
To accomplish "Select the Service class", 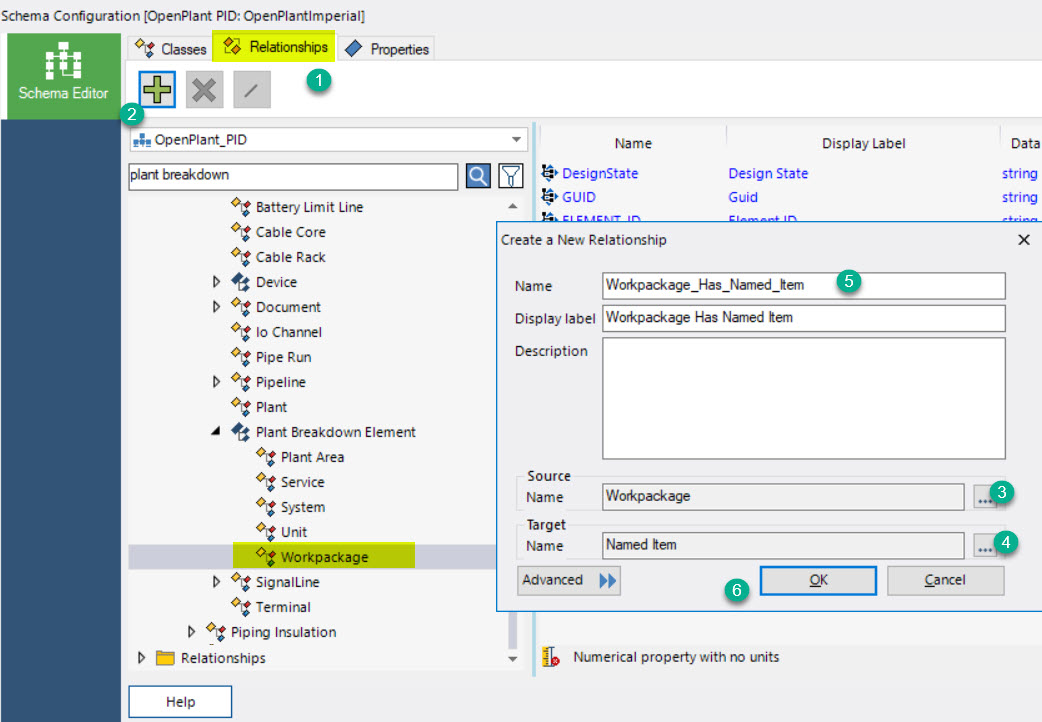I will [x=302, y=482].
